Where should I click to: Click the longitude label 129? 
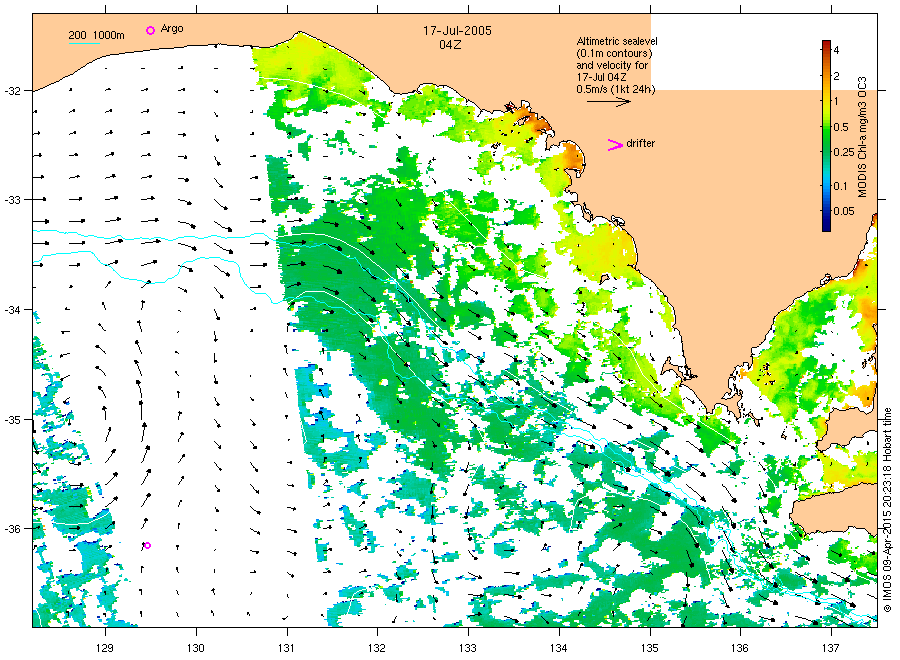coord(105,648)
